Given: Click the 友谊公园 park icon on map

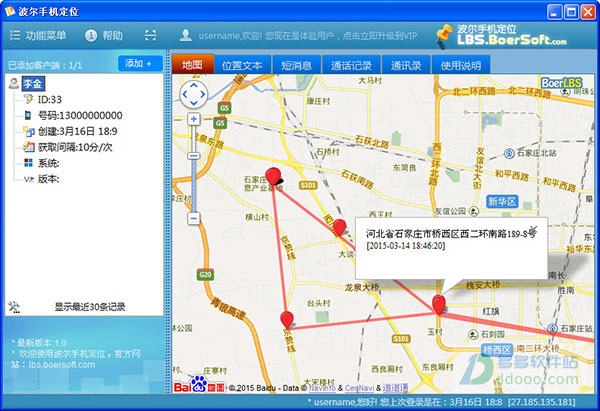Looking at the screenshot, I should 474,211.
